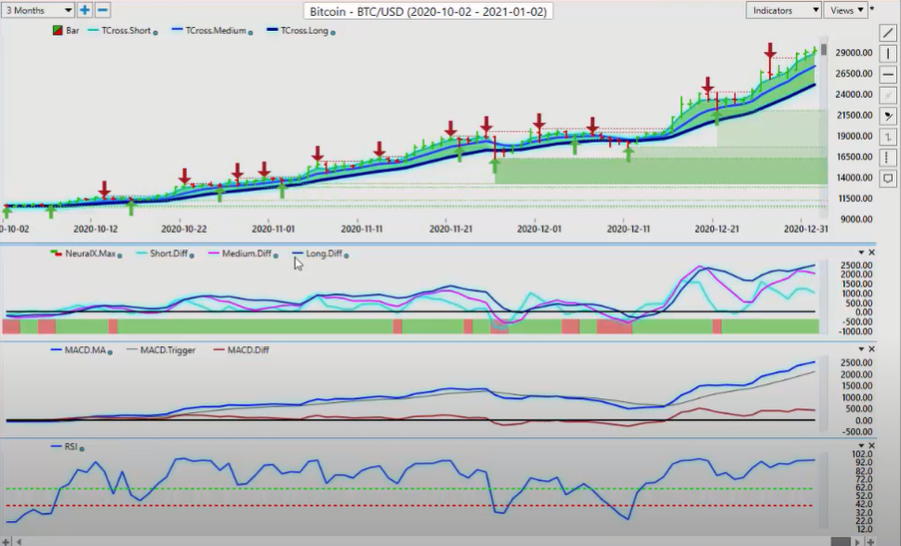This screenshot has height=546, width=901.
Task: Select the stepped price level tool
Action: pos(888,137)
